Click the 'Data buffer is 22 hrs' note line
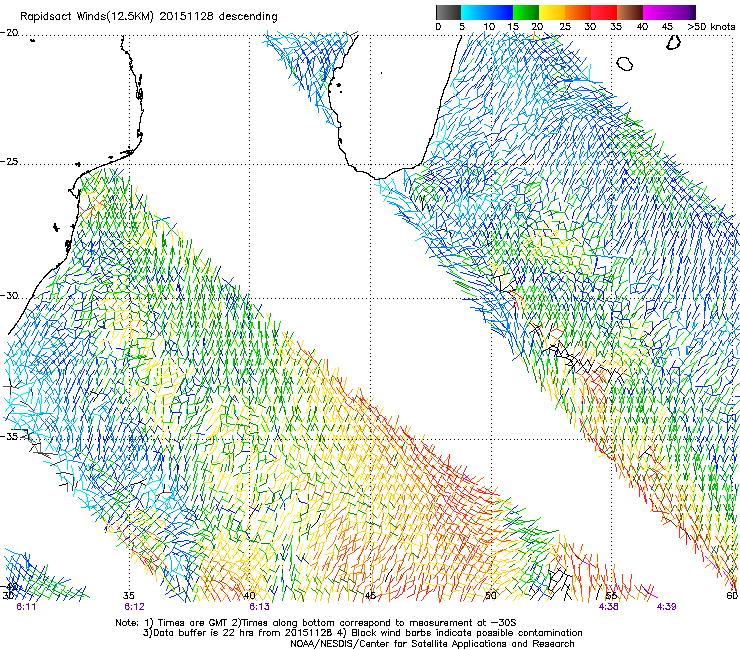The image size is (740, 650). click(x=362, y=633)
